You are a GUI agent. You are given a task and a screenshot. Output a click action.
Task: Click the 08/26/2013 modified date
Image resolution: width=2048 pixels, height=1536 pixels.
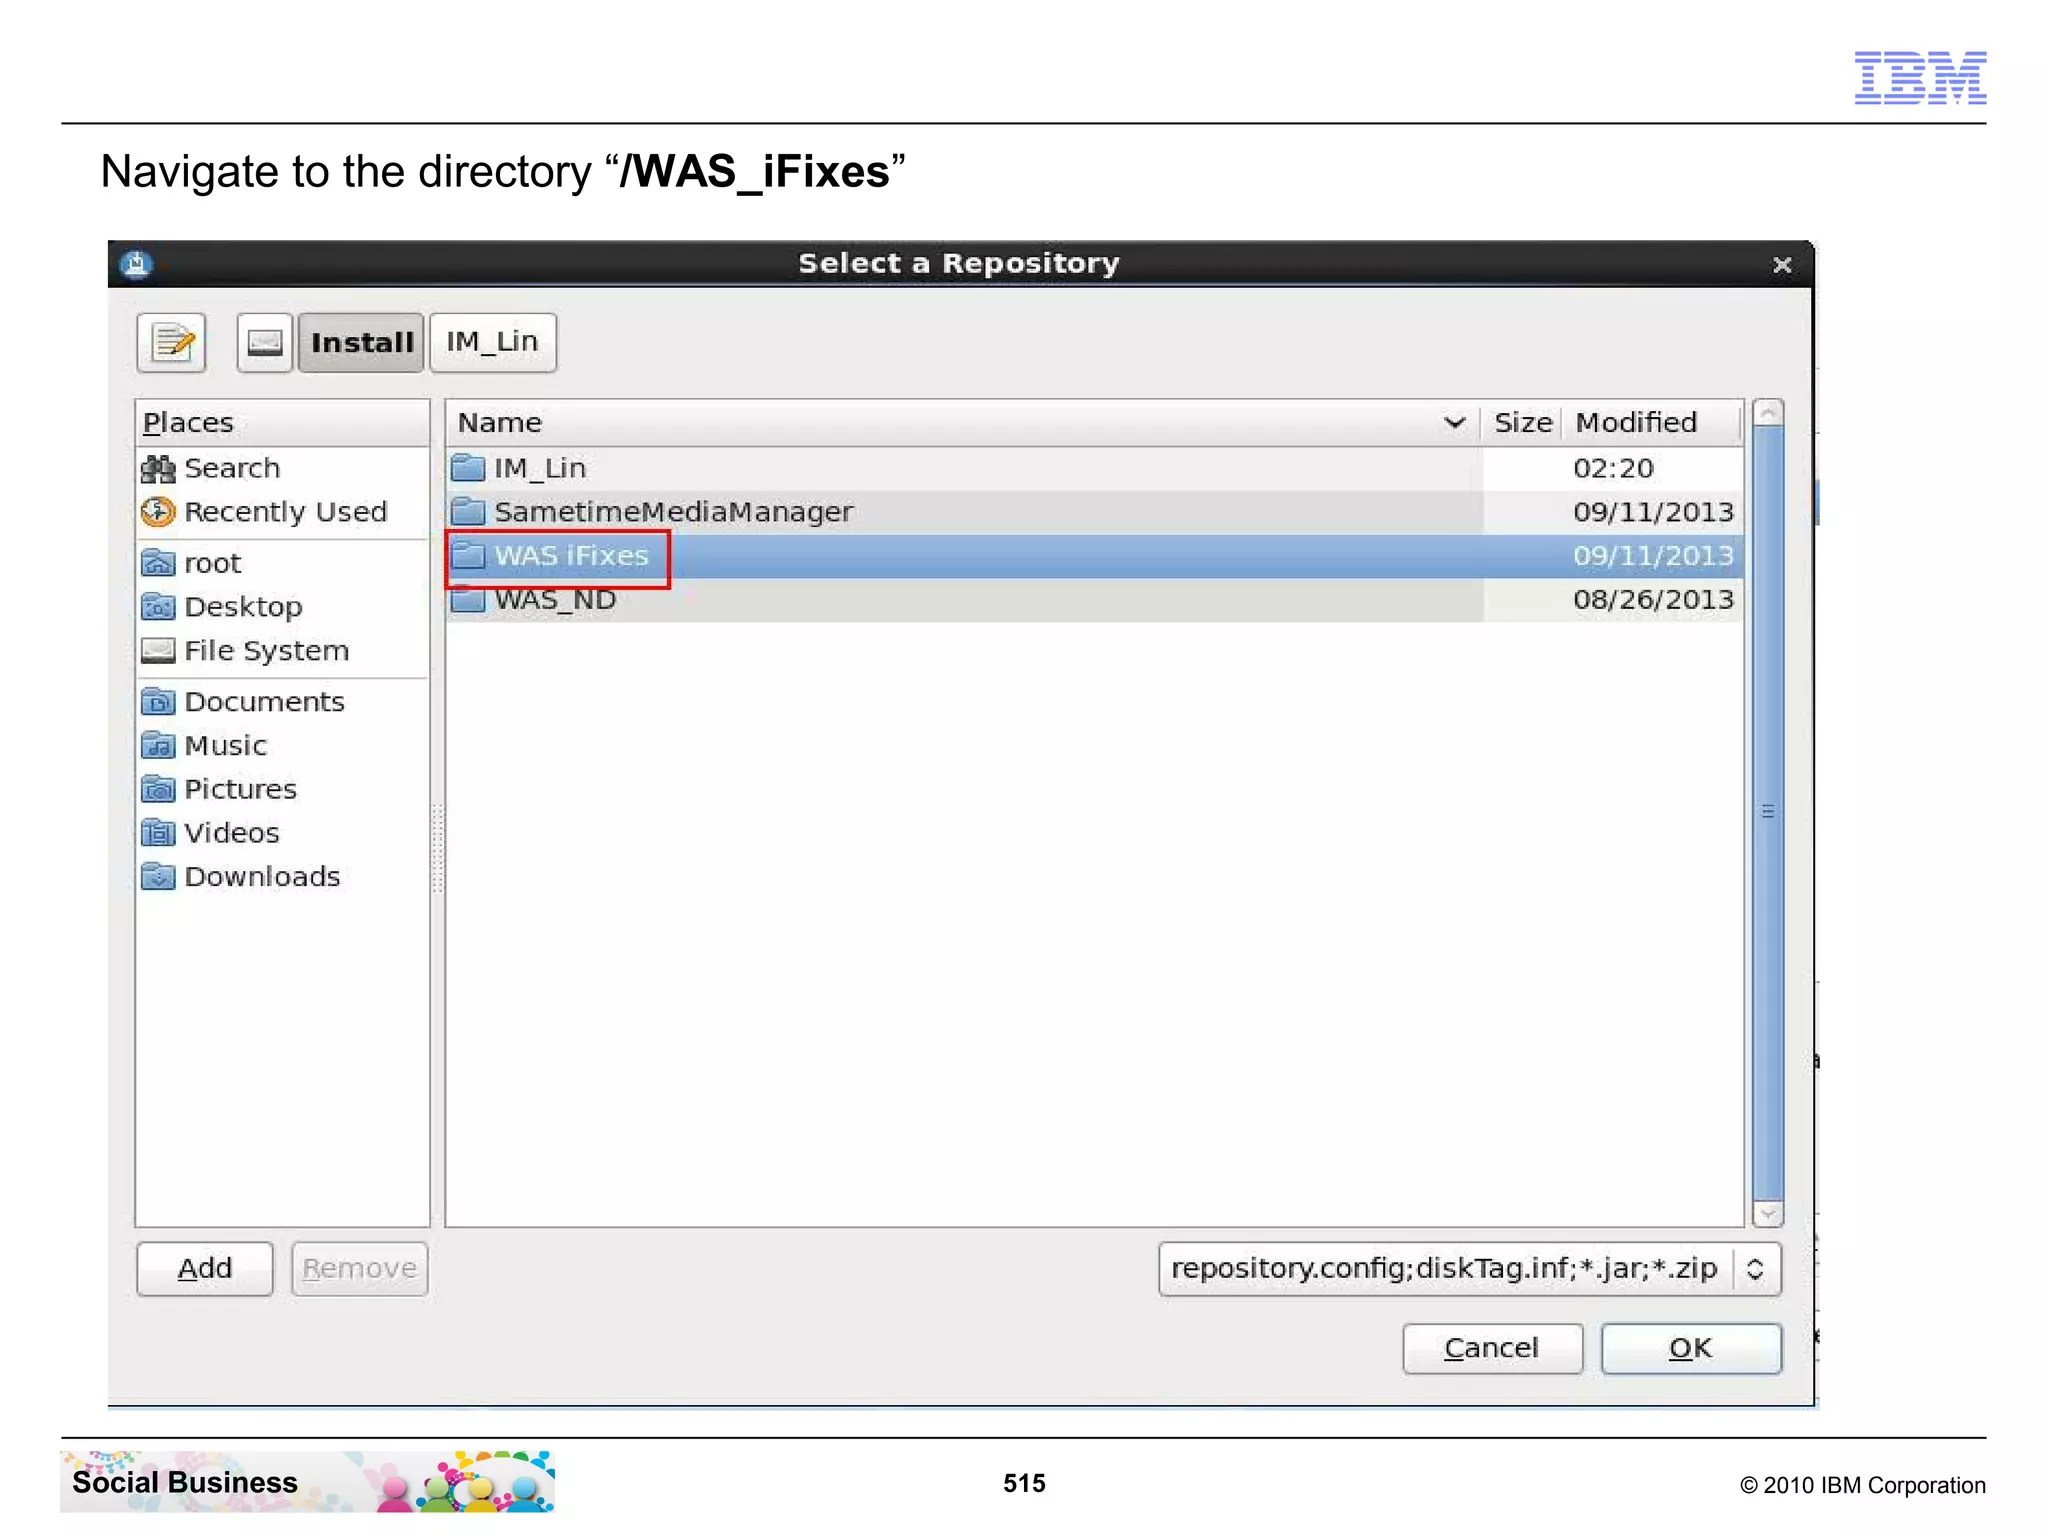point(1653,600)
